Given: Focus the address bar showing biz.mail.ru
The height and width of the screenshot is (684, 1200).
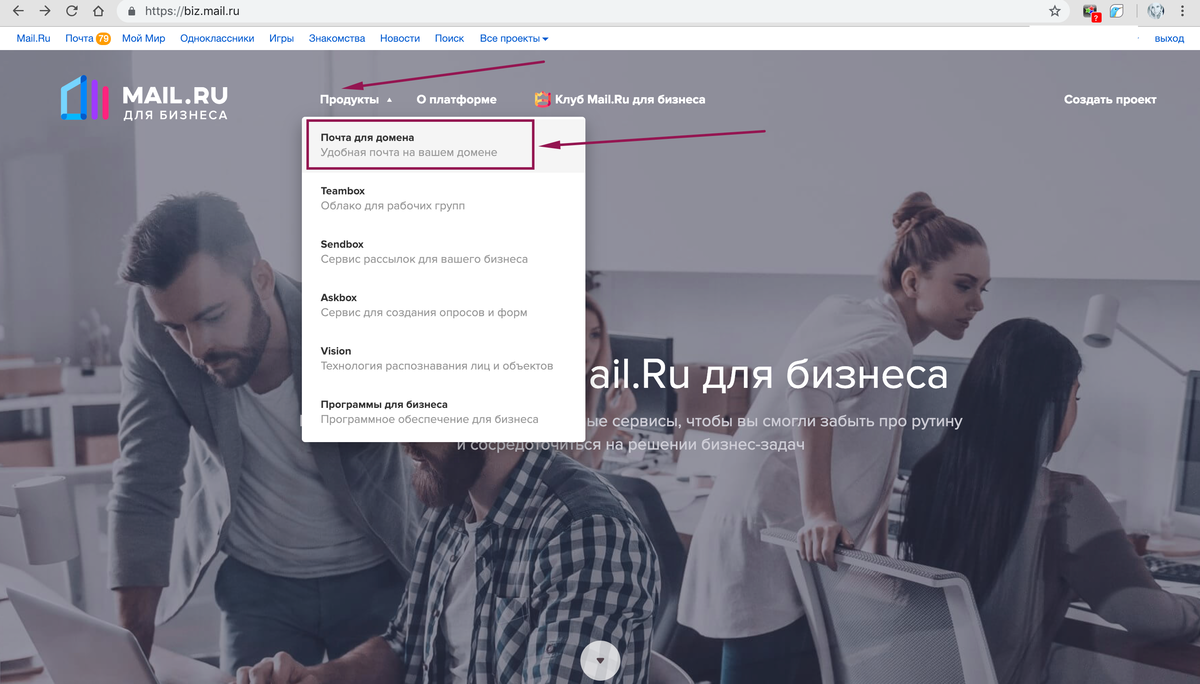Looking at the screenshot, I should [x=590, y=12].
